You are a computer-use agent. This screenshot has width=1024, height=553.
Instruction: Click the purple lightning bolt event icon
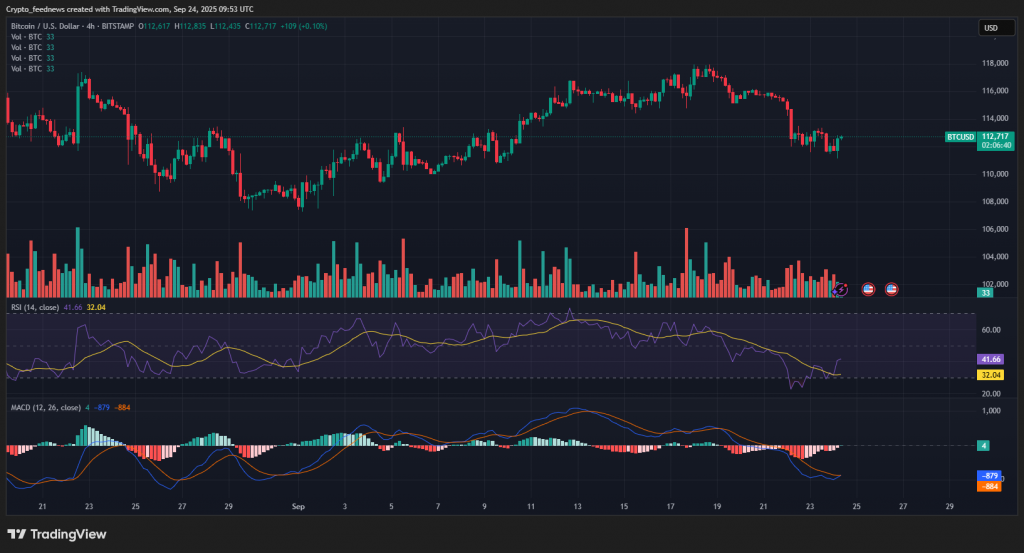coord(841,289)
